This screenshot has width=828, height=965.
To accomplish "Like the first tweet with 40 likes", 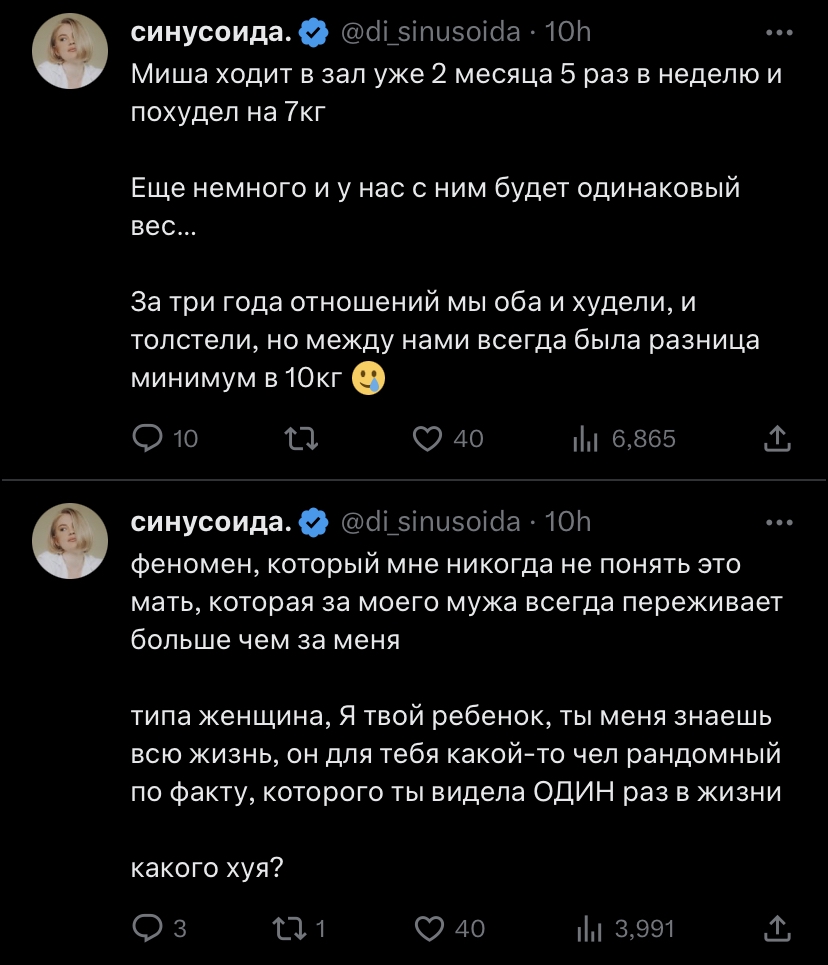I will [x=430, y=438].
